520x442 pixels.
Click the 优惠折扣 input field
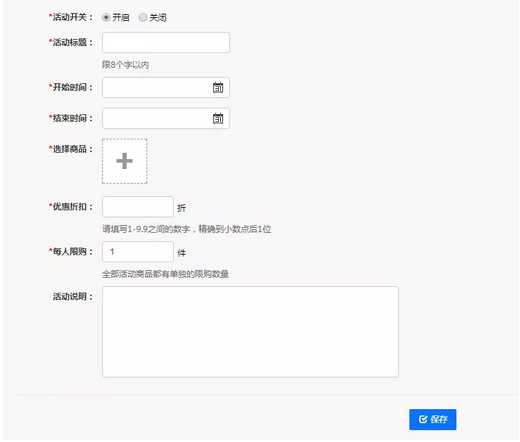coord(138,207)
